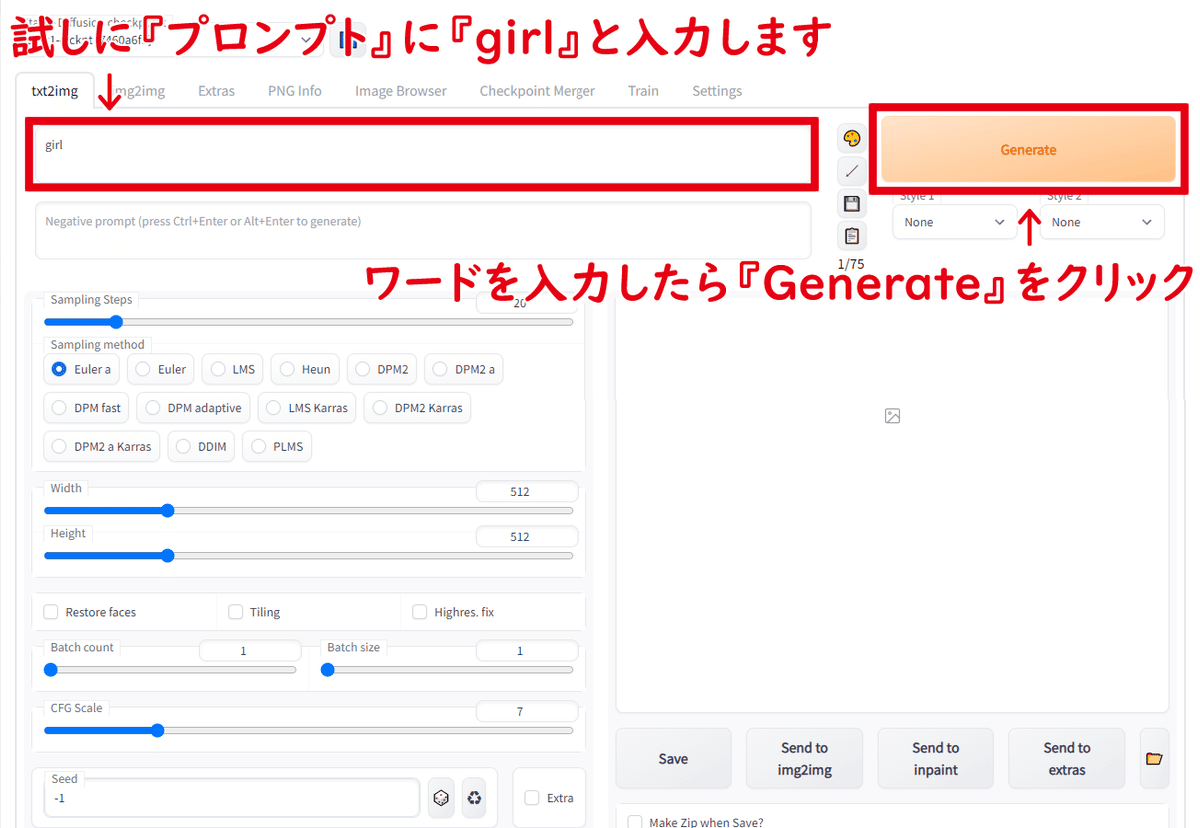Viewport: 1200px width, 828px height.
Task: Click the CFG Scale number box
Action: [x=527, y=712]
